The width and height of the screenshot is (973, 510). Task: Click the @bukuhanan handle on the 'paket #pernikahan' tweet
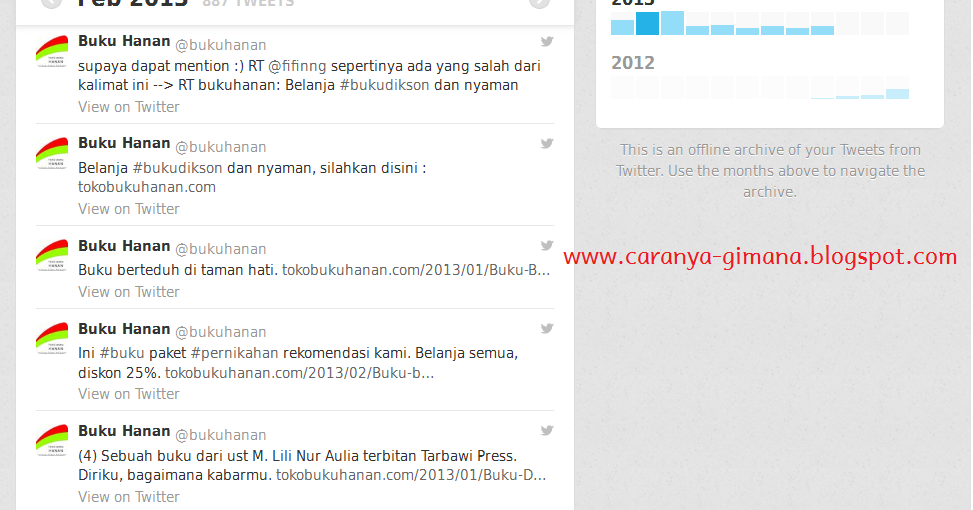221,332
